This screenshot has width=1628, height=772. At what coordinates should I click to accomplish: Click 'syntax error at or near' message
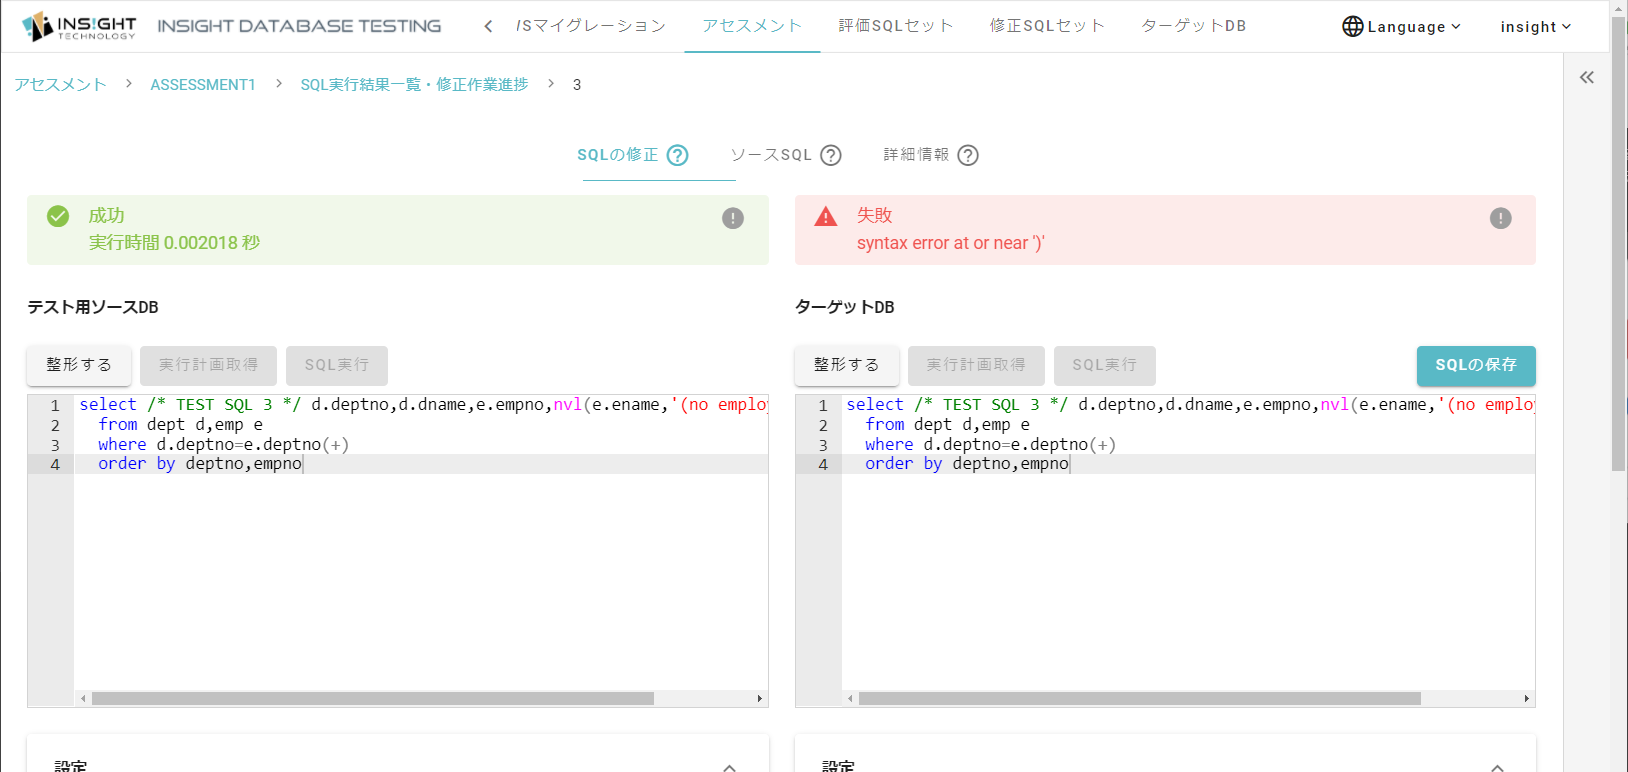tap(950, 243)
